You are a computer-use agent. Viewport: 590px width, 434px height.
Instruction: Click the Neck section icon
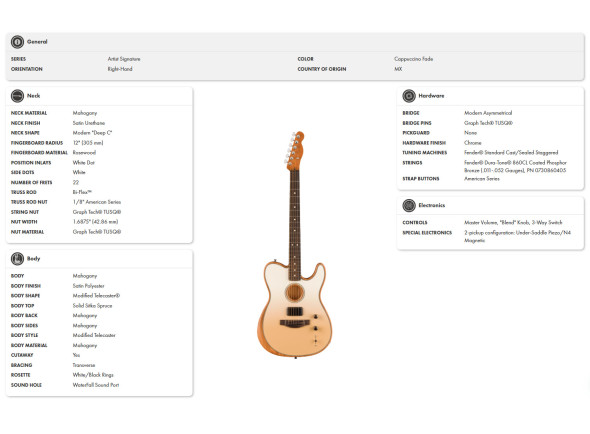[17, 96]
